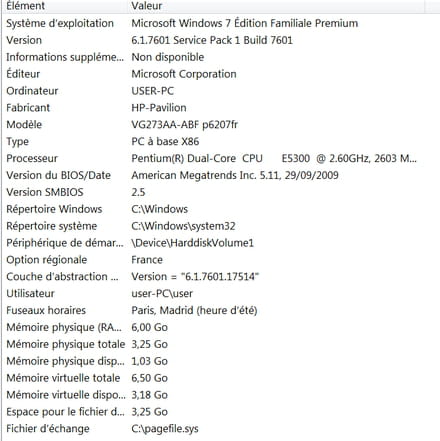Select the Système d'exploitation row
Image resolution: width=440 pixels, height=441 pixels.
pyautogui.click(x=221, y=23)
